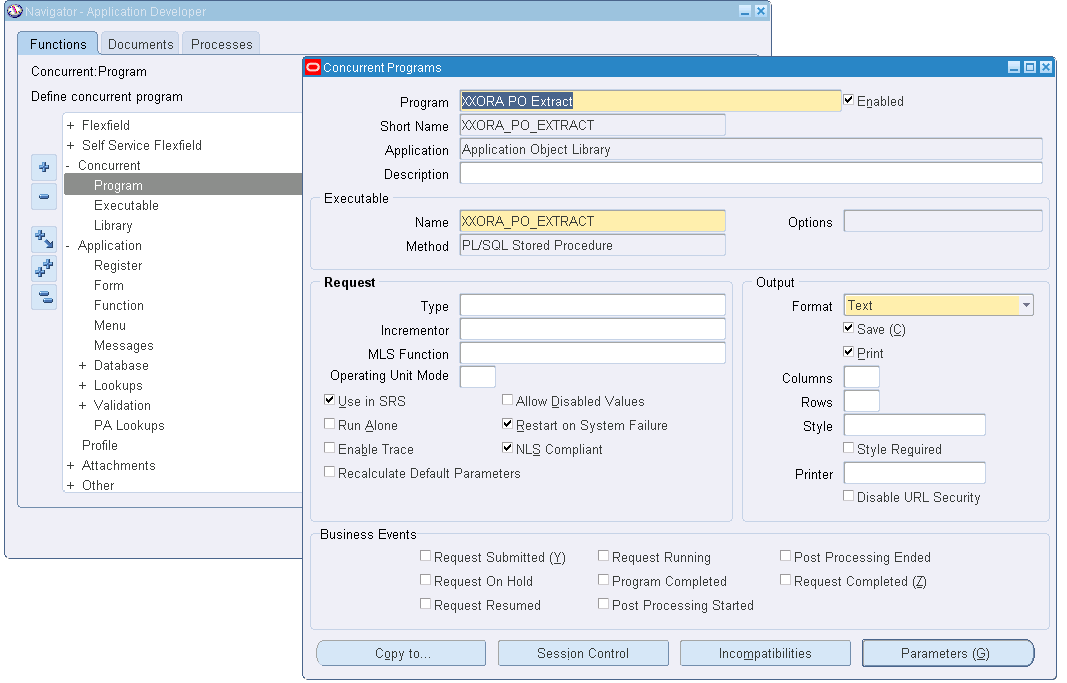Viewport: 1067px width, 683px height.
Task: Uncheck the Enabled checkbox
Action: click(x=849, y=100)
